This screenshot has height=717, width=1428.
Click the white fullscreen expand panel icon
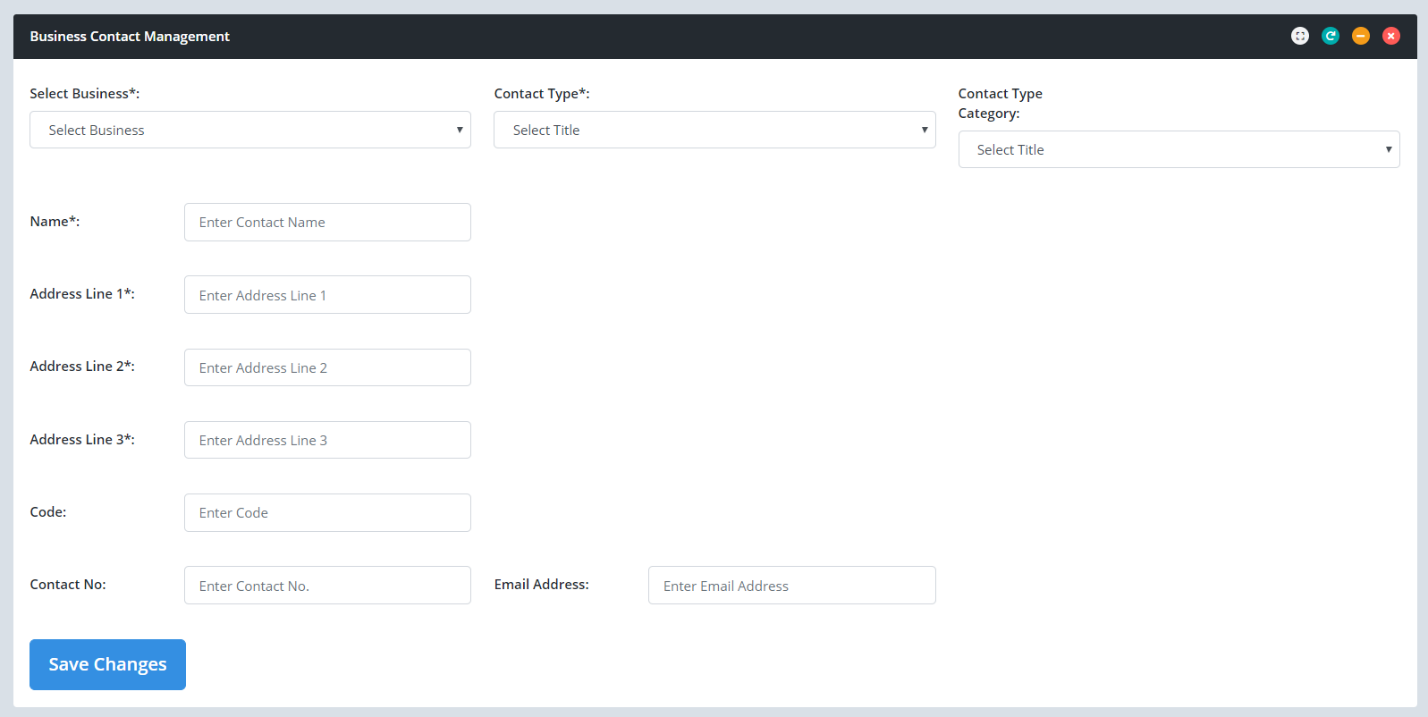pos(1299,36)
